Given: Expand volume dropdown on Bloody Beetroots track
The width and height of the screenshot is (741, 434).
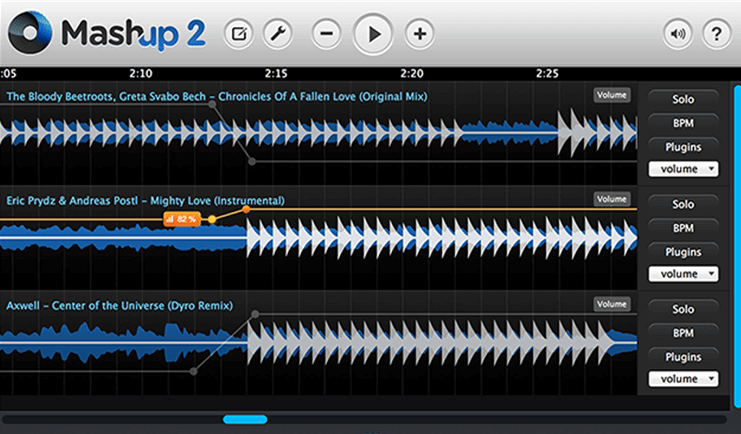Looking at the screenshot, I should click(683, 169).
